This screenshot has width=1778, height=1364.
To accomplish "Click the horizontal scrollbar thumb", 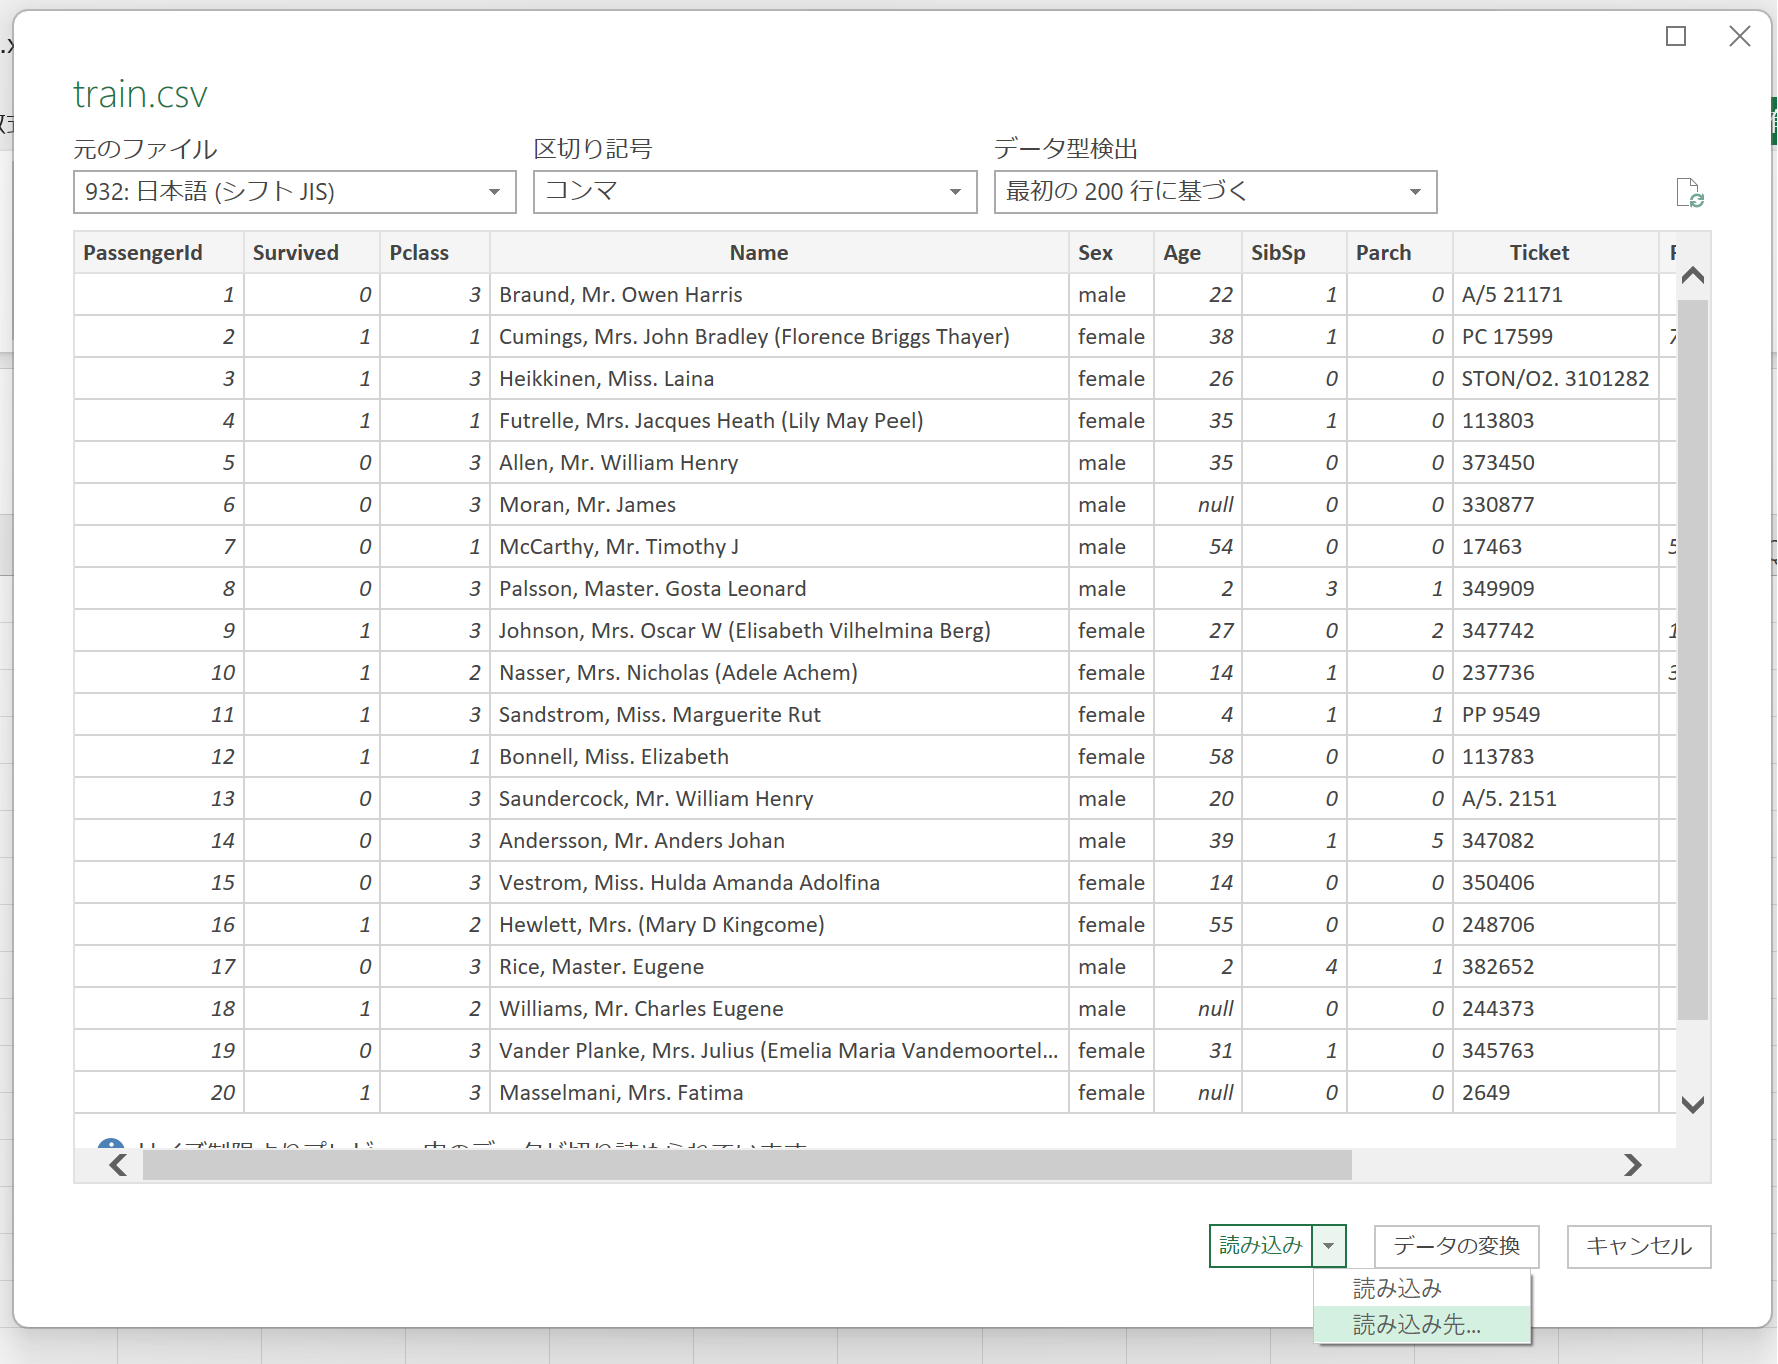I will [750, 1165].
